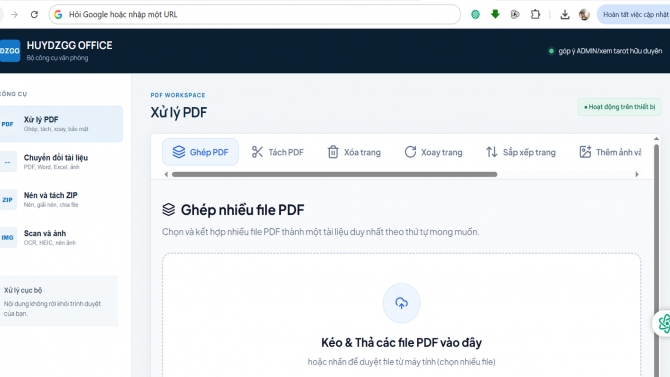Viewport: 670px width, 377px height.
Task: Click the Google icon in address bar
Action: 59,15
